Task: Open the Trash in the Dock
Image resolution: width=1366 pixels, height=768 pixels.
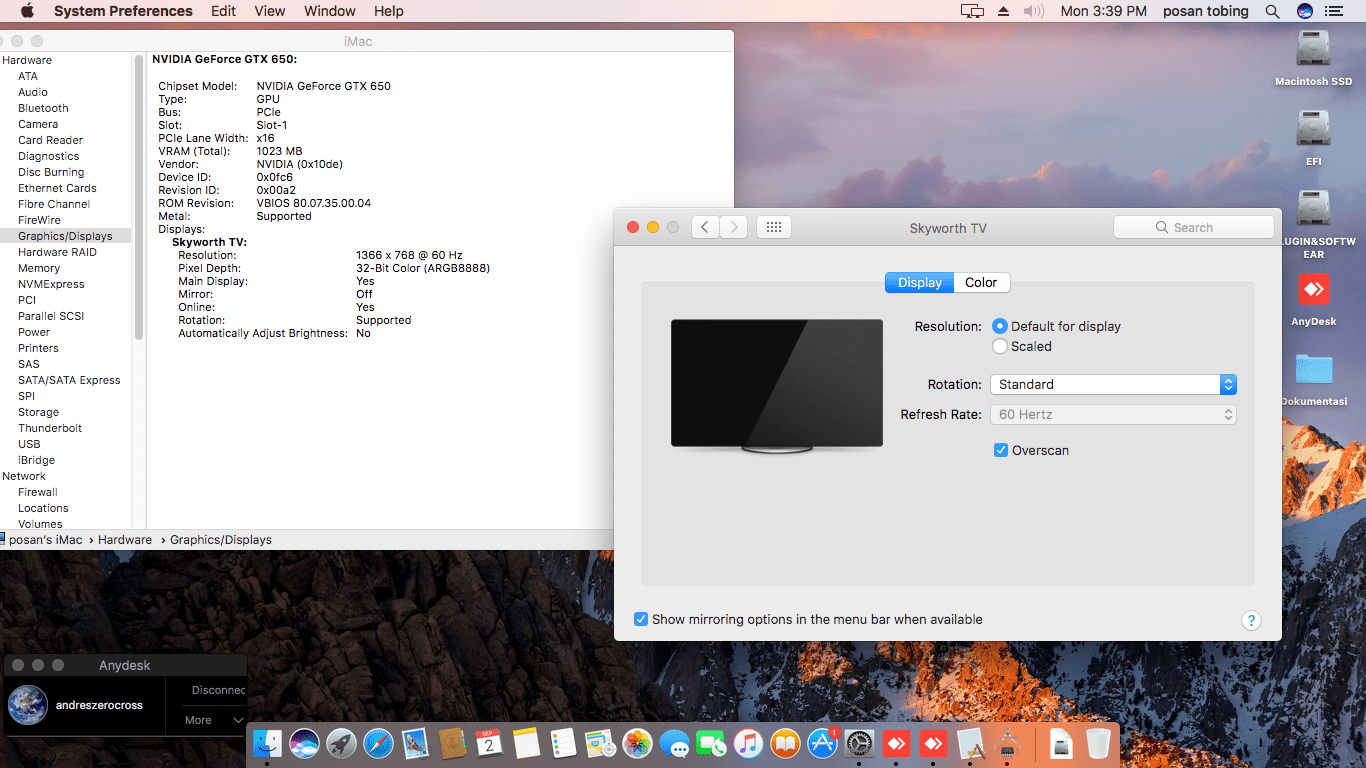Action: coord(1098,743)
